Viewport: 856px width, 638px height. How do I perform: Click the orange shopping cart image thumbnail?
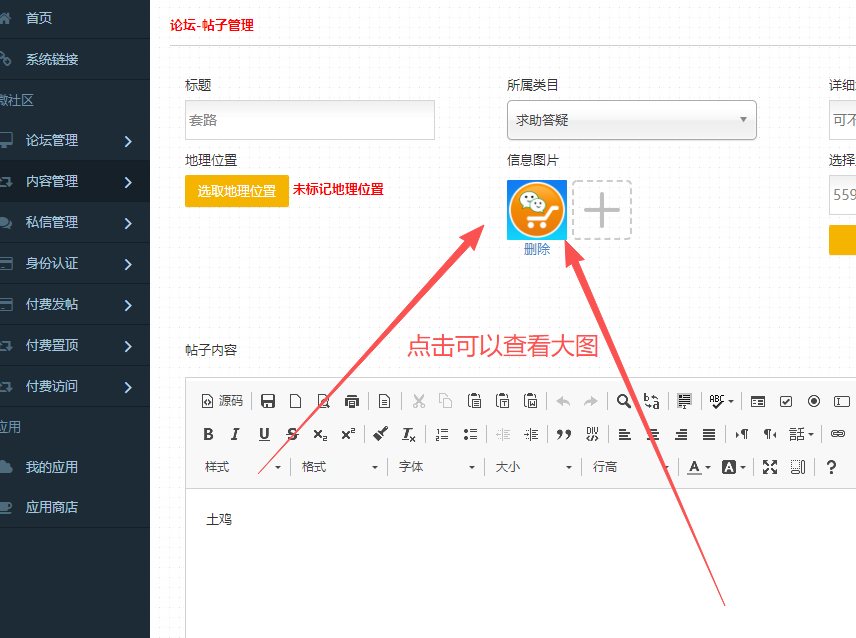(x=537, y=210)
